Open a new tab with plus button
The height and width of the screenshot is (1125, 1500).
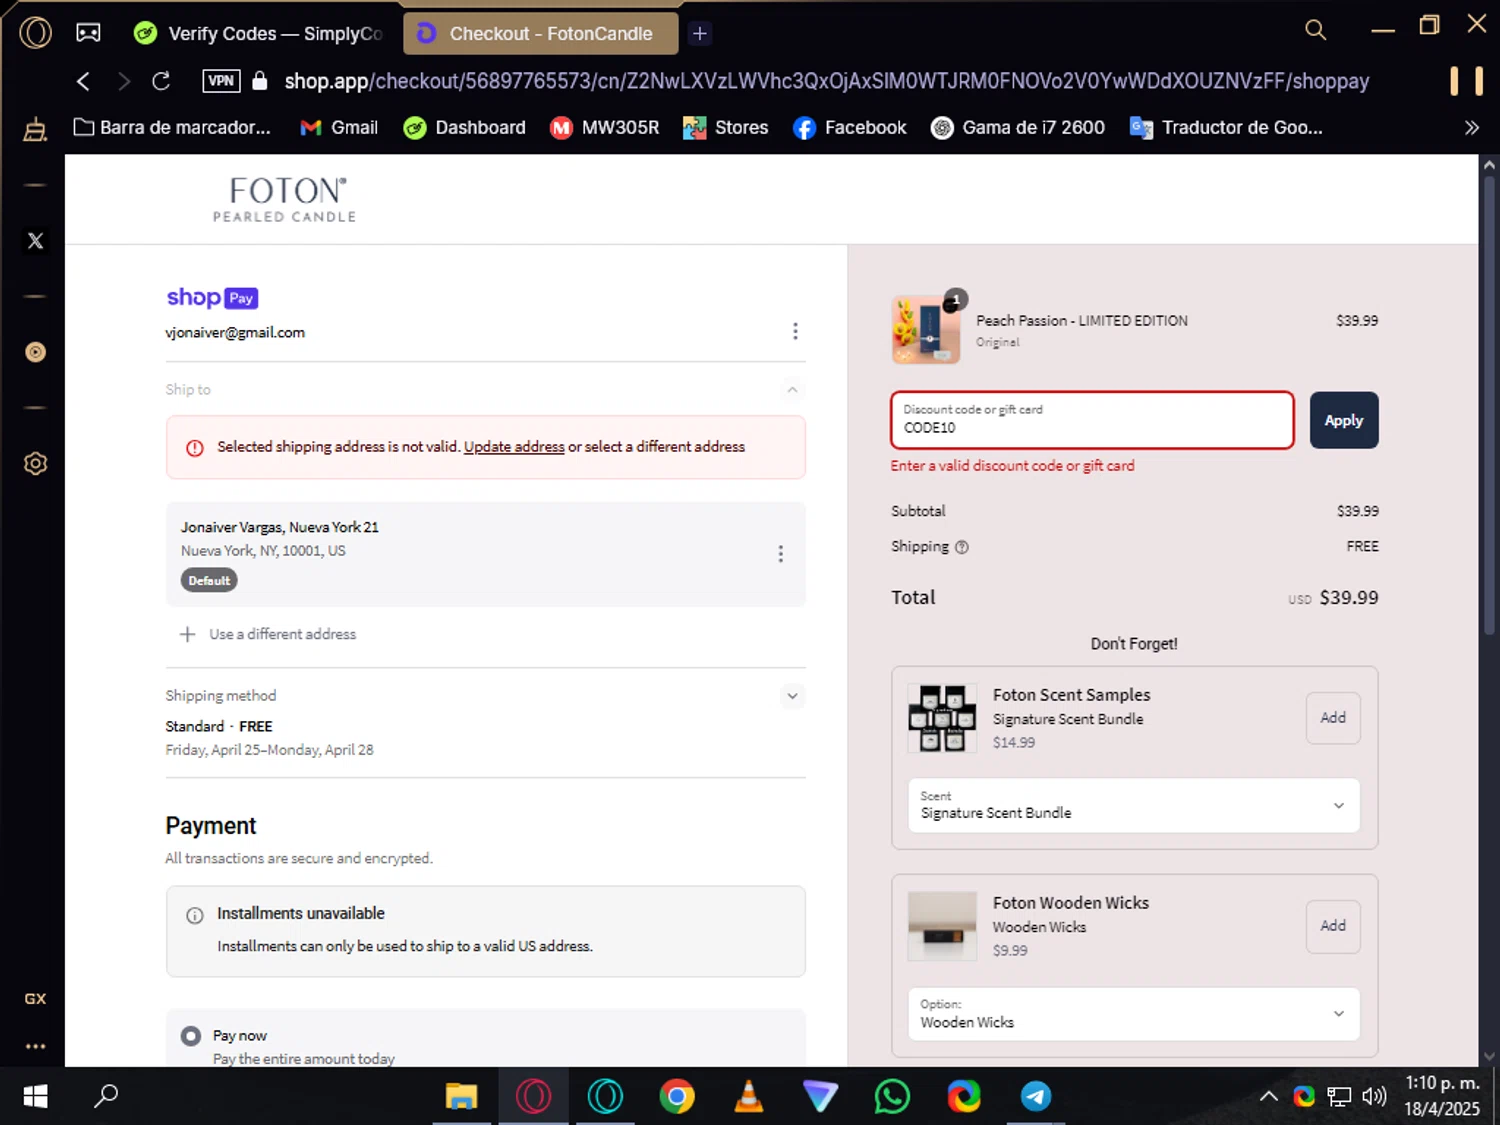click(700, 33)
